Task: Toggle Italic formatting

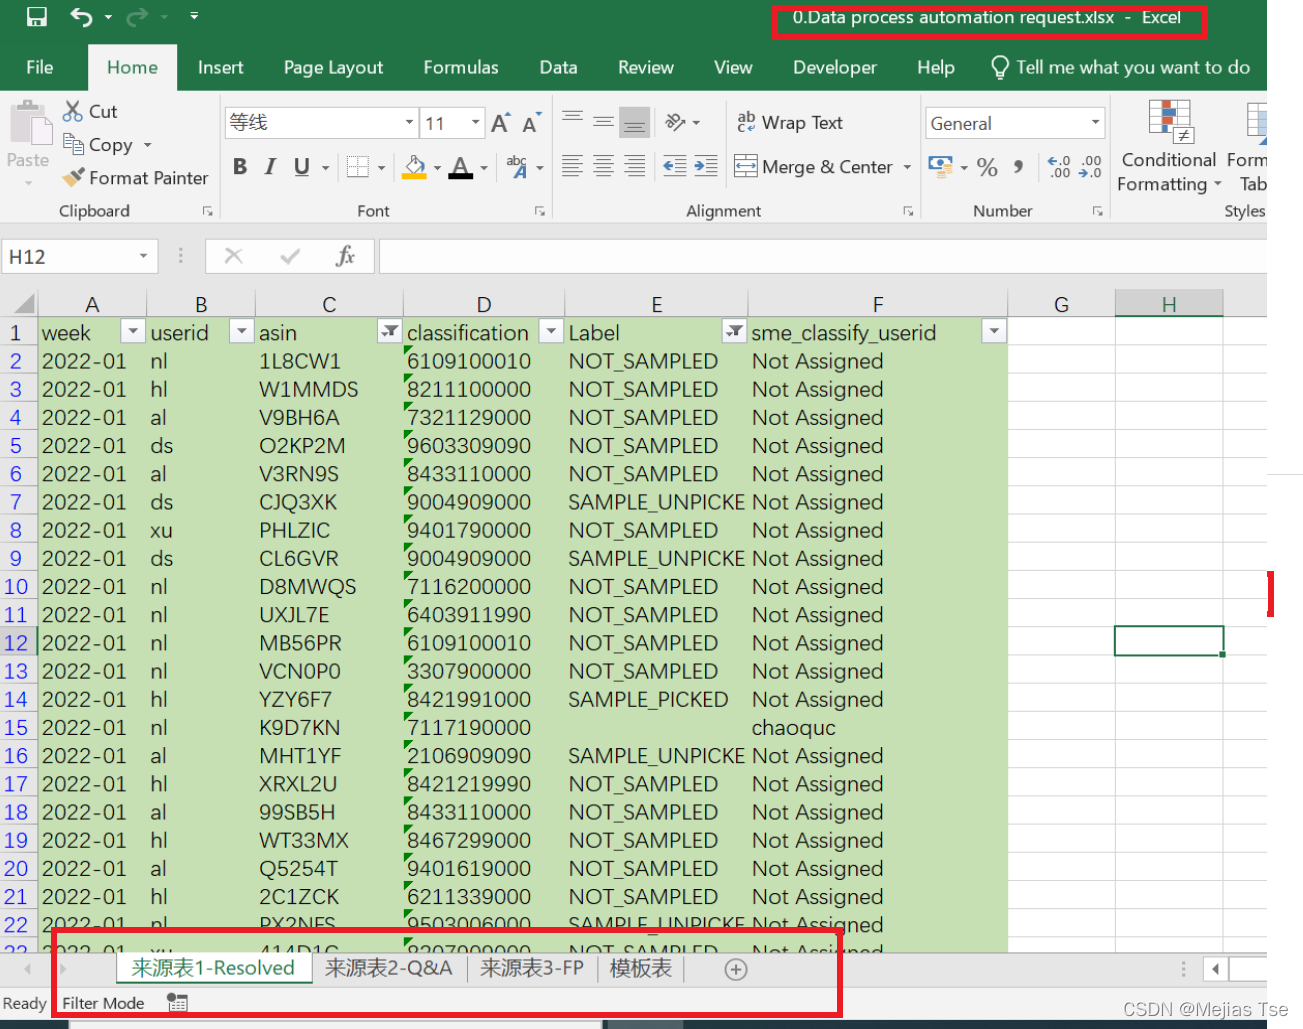Action: [270, 167]
